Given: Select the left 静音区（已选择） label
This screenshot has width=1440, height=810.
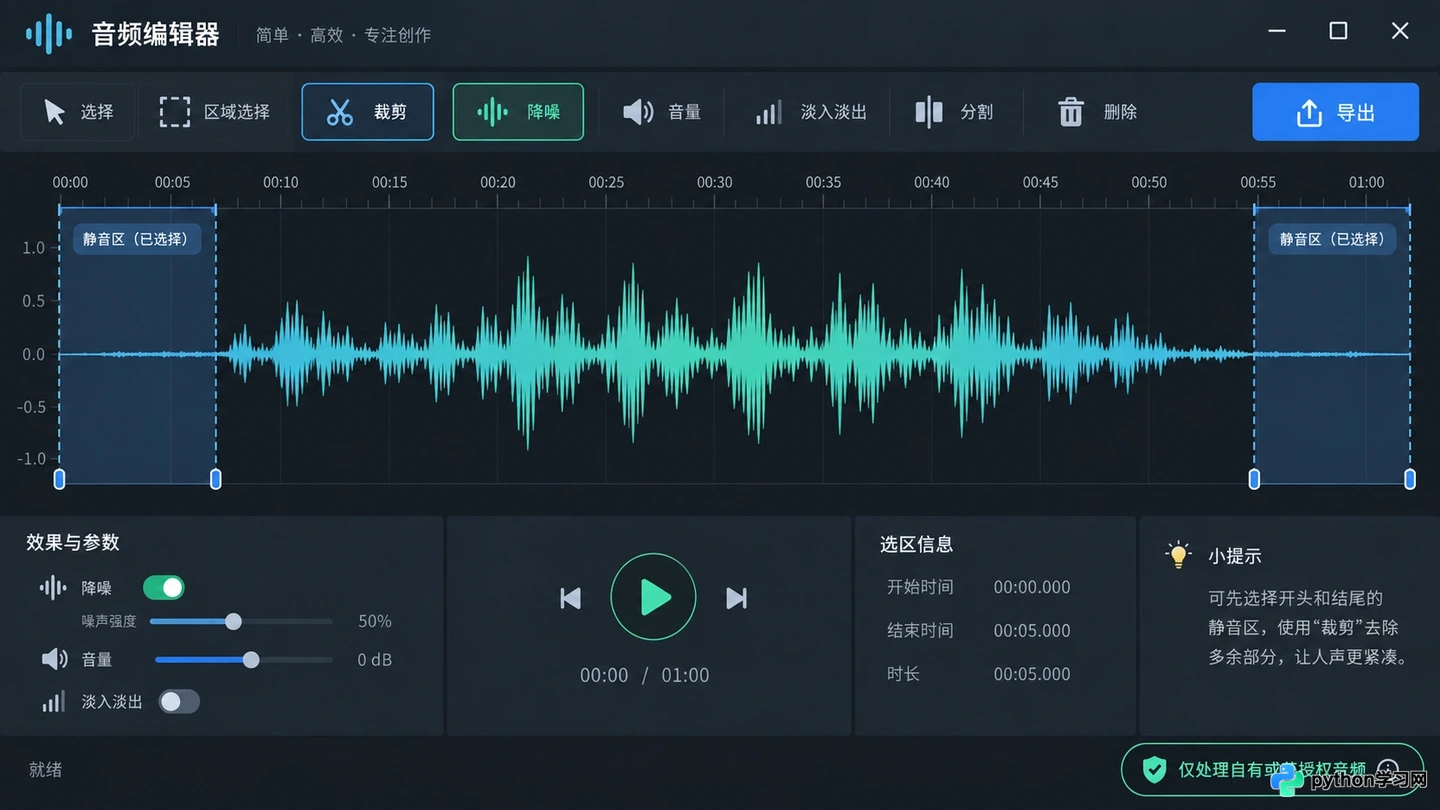Looking at the screenshot, I should pyautogui.click(x=137, y=239).
